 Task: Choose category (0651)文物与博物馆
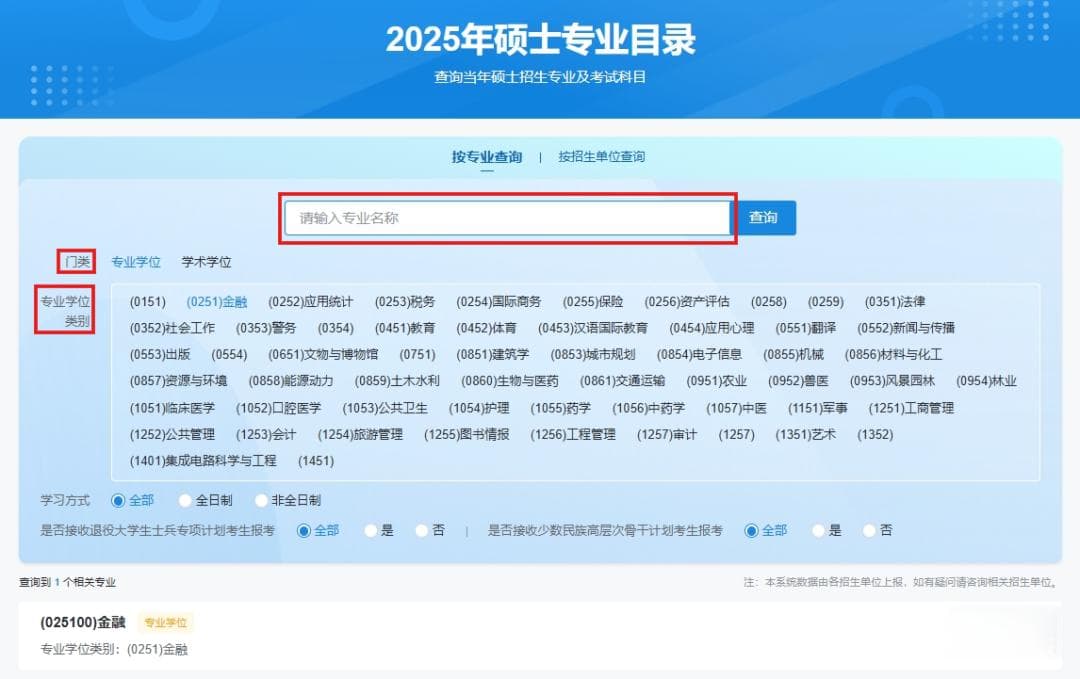pyautogui.click(x=322, y=354)
